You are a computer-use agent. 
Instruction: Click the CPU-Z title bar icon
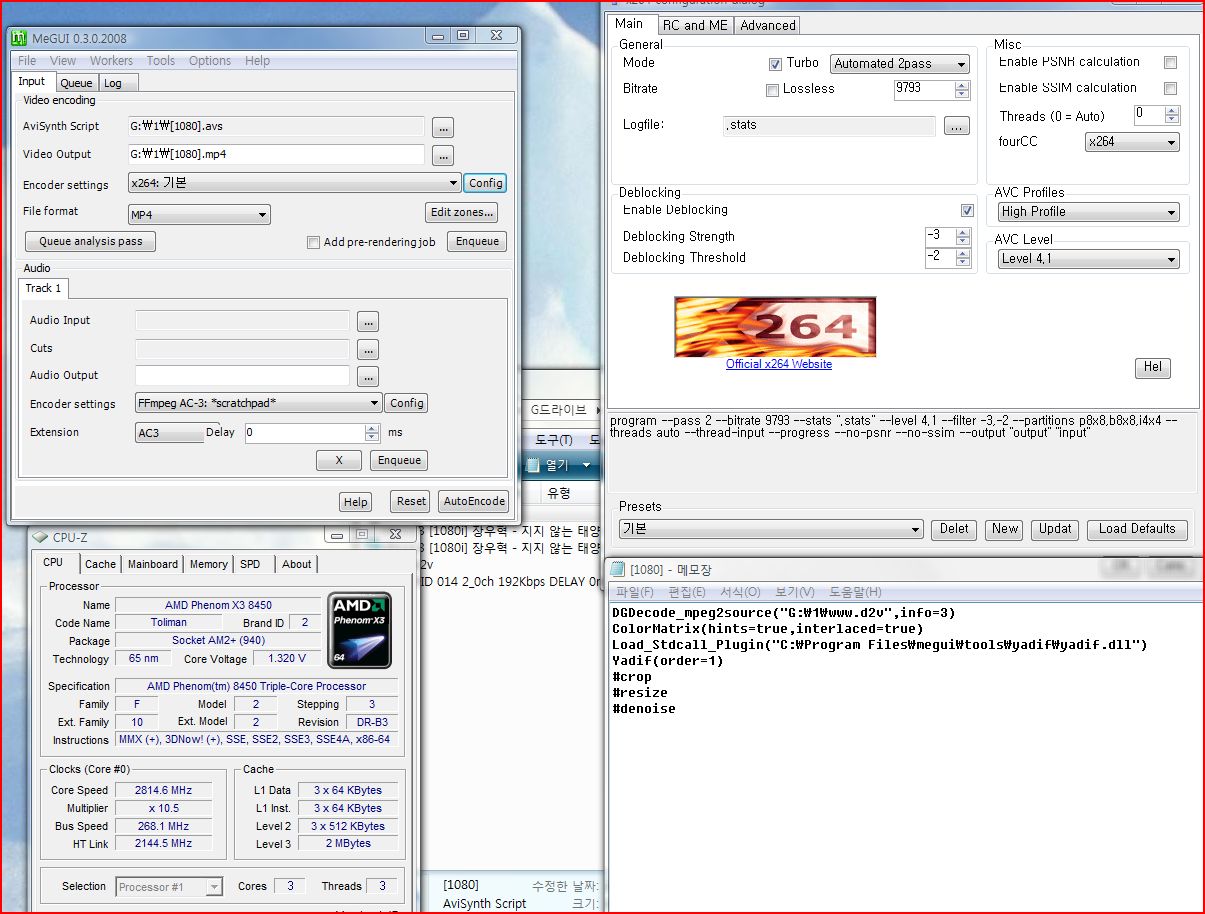click(40, 537)
